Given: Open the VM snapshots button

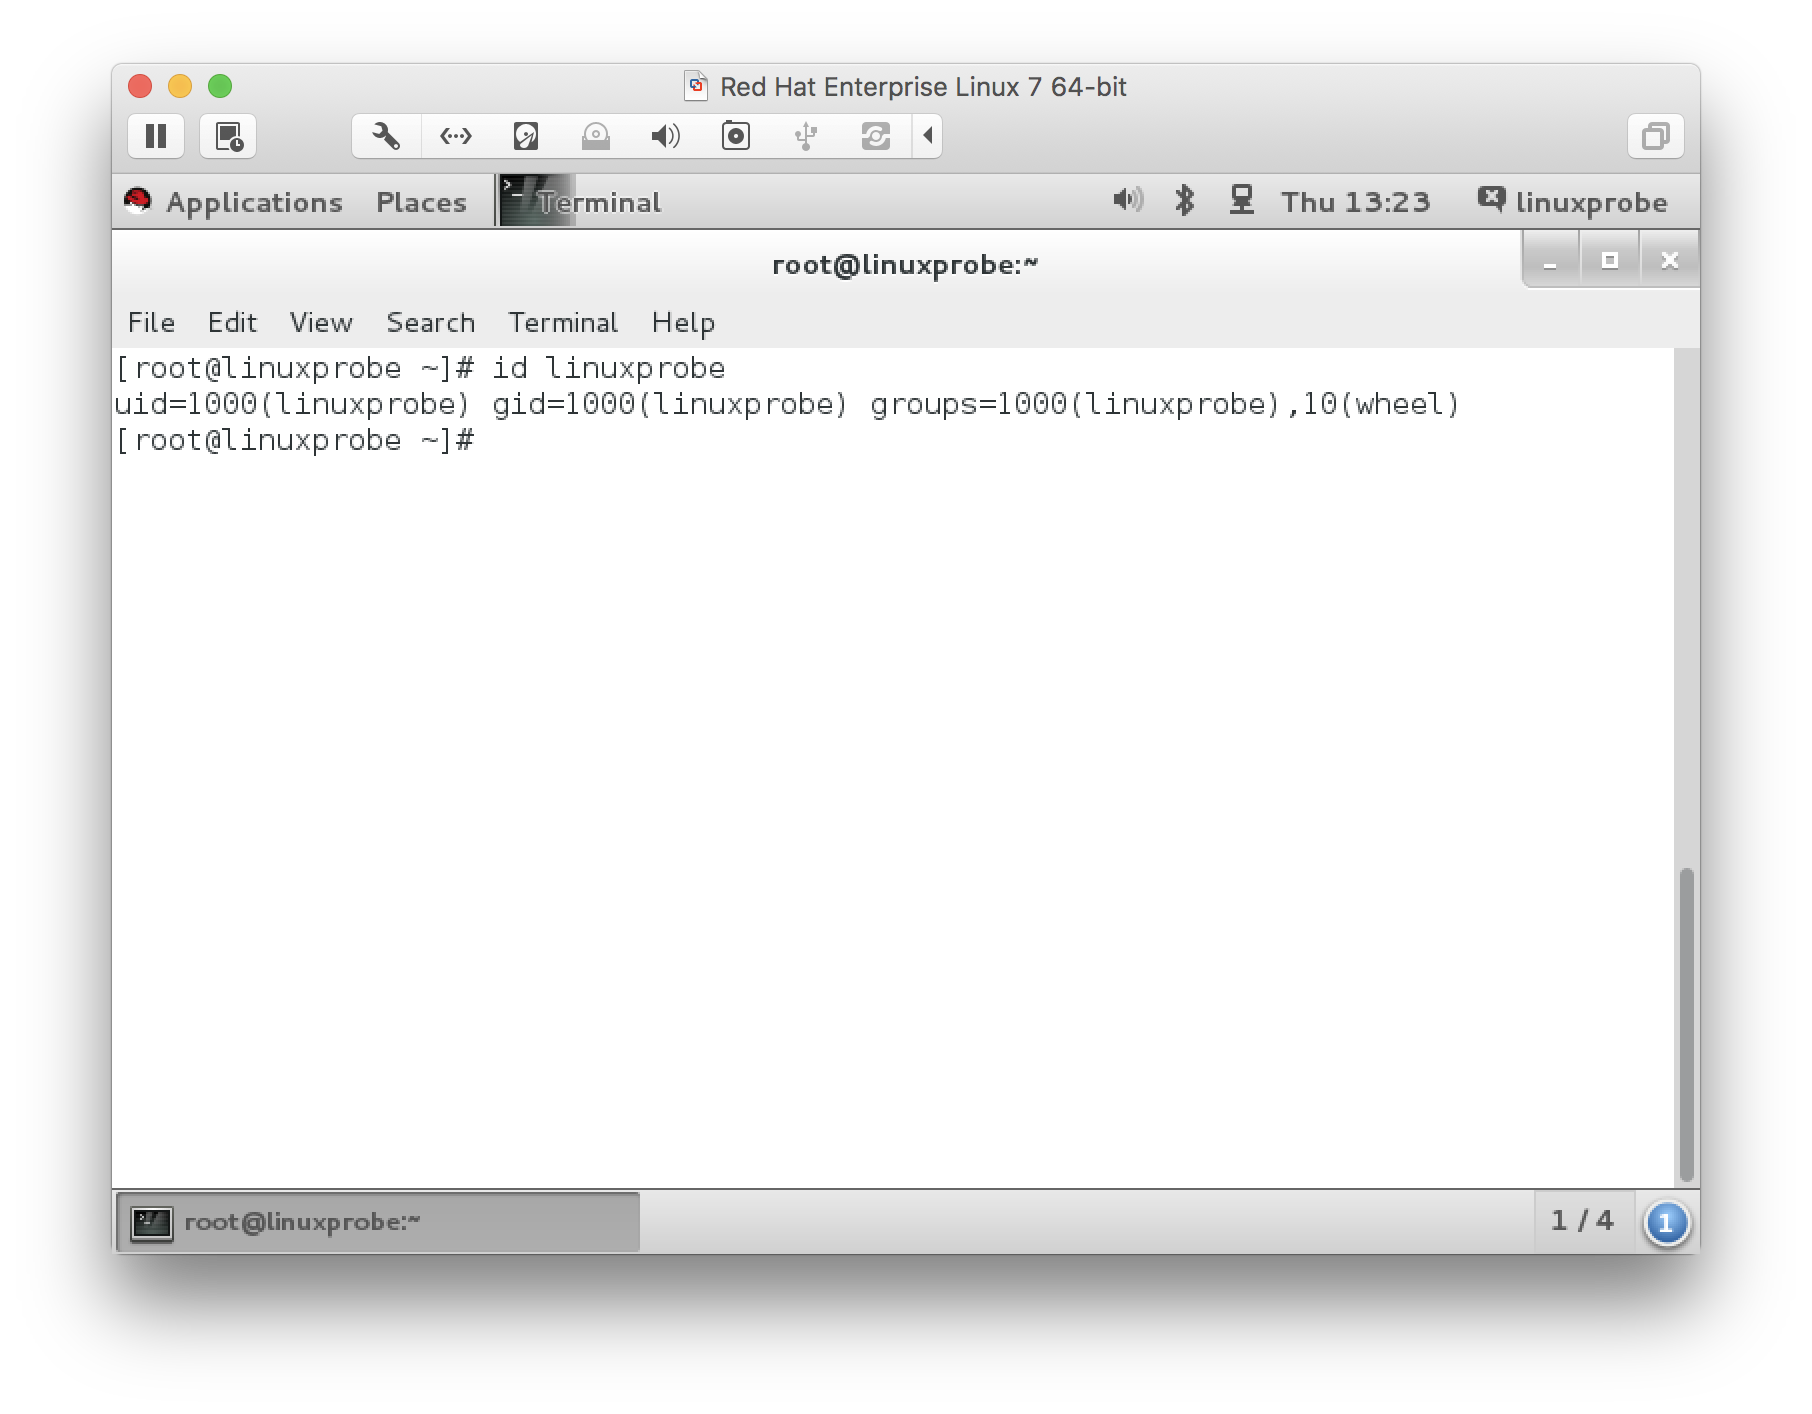Looking at the screenshot, I should click(229, 136).
